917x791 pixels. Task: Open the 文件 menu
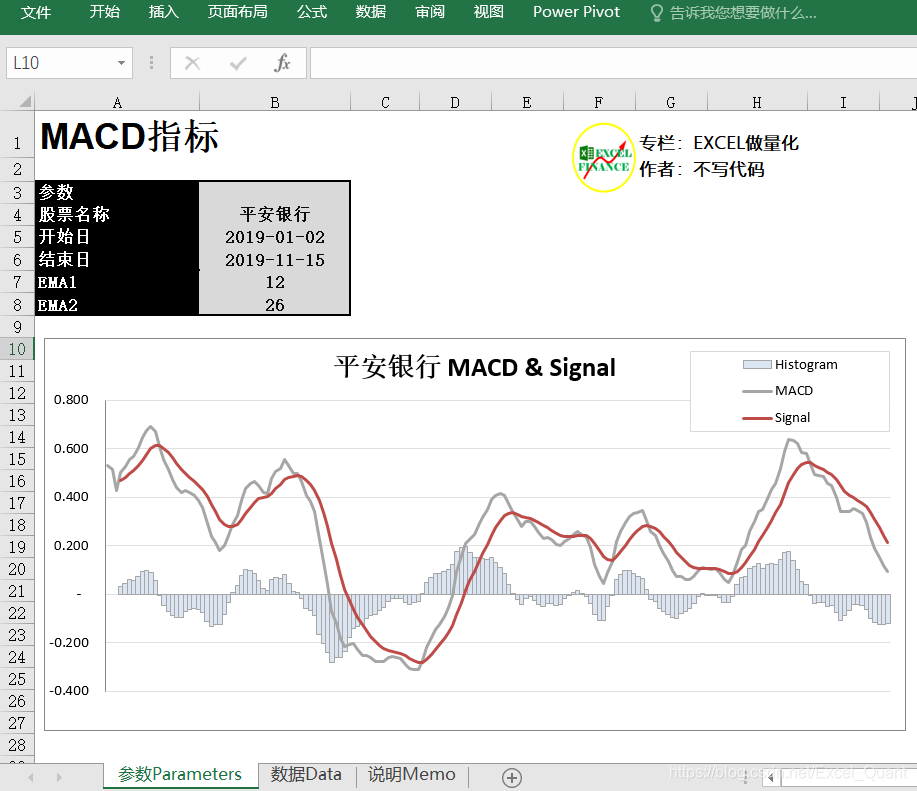point(36,12)
